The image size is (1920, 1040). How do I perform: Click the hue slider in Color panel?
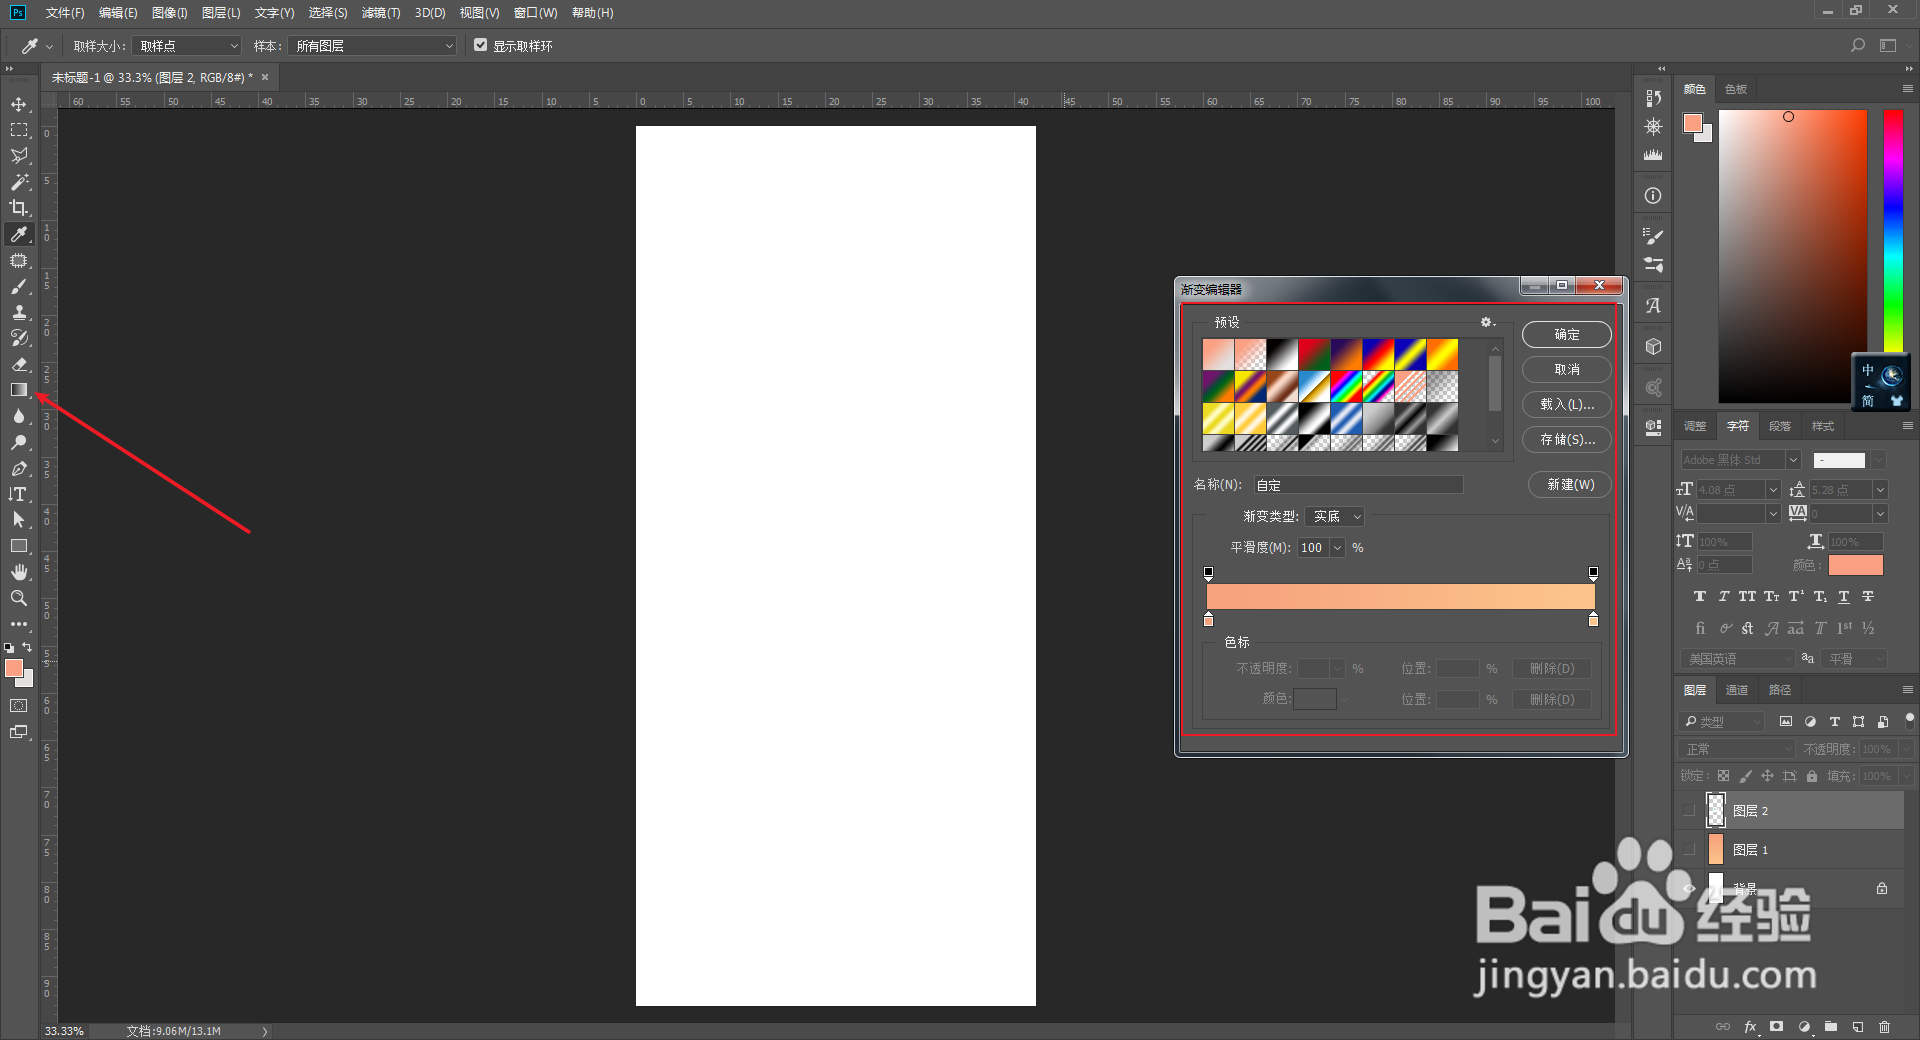coord(1894,231)
